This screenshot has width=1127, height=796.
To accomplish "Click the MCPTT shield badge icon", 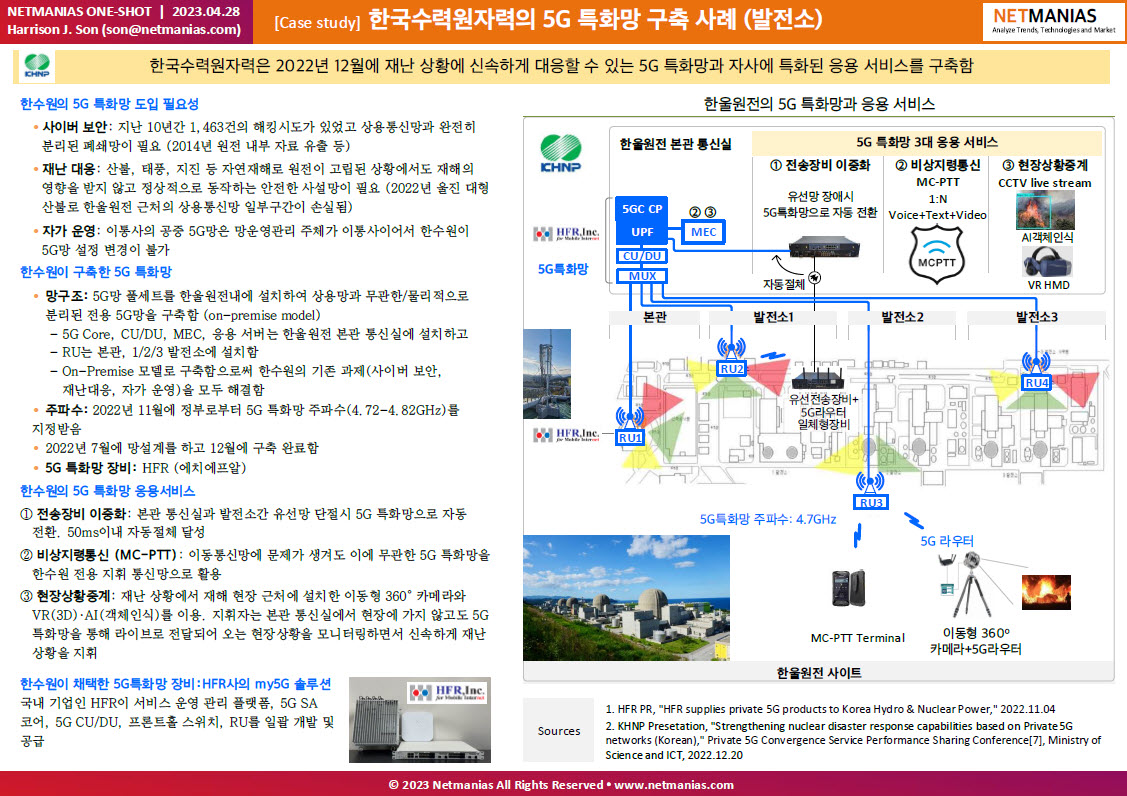I will (937, 255).
